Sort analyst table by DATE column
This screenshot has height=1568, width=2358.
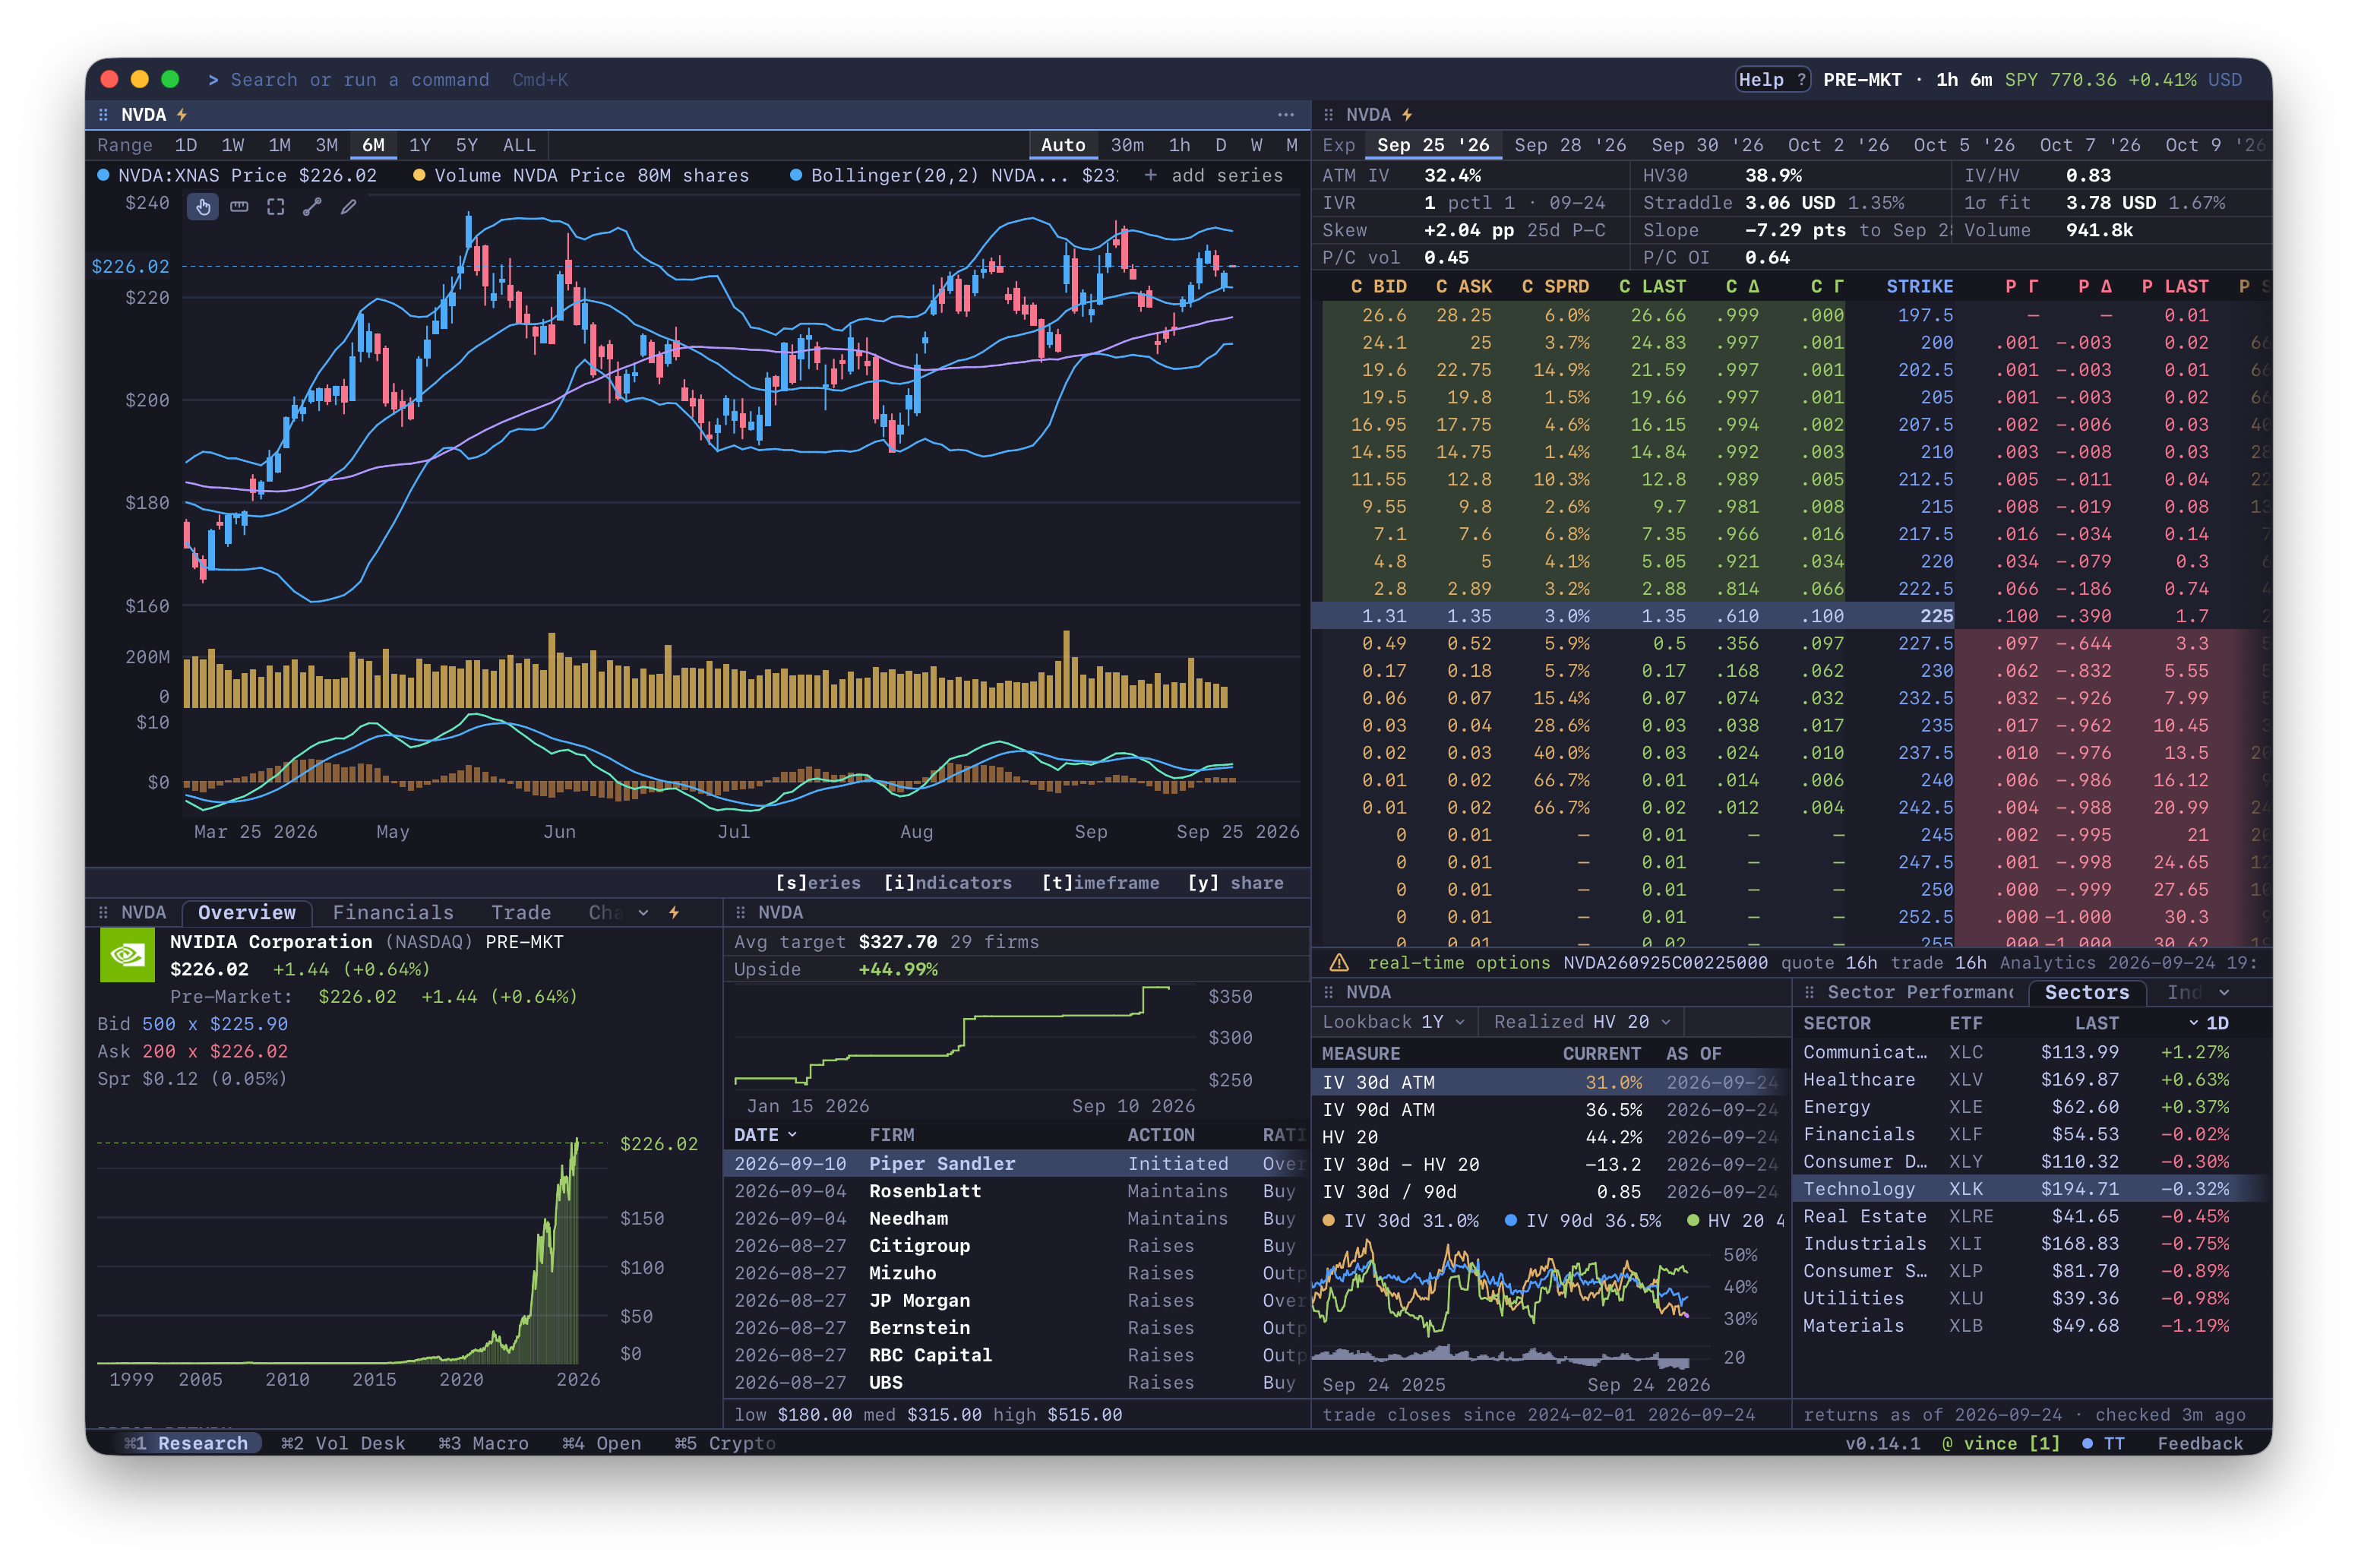coord(765,1135)
